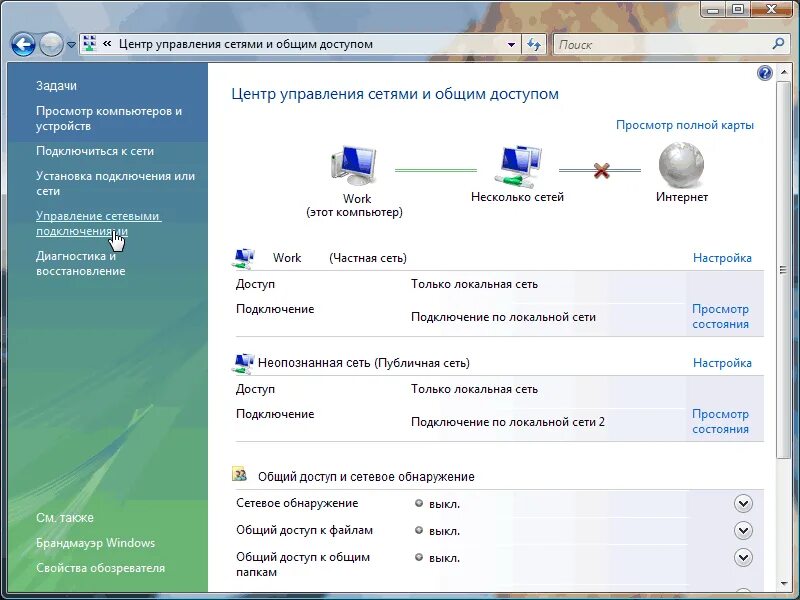This screenshot has width=800, height=600.
Task: Click Подключение по локальной сети 2 text
Action: click(508, 422)
